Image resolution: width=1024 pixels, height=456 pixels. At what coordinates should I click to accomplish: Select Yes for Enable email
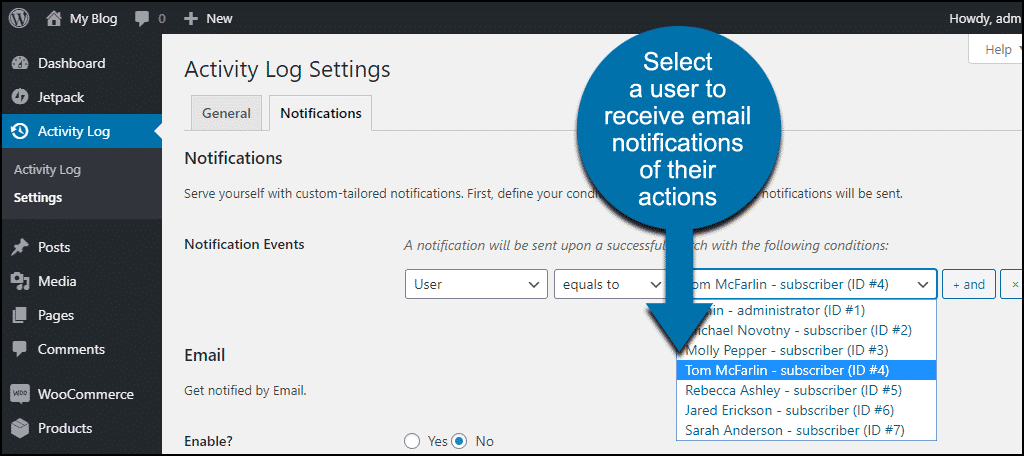coord(412,441)
